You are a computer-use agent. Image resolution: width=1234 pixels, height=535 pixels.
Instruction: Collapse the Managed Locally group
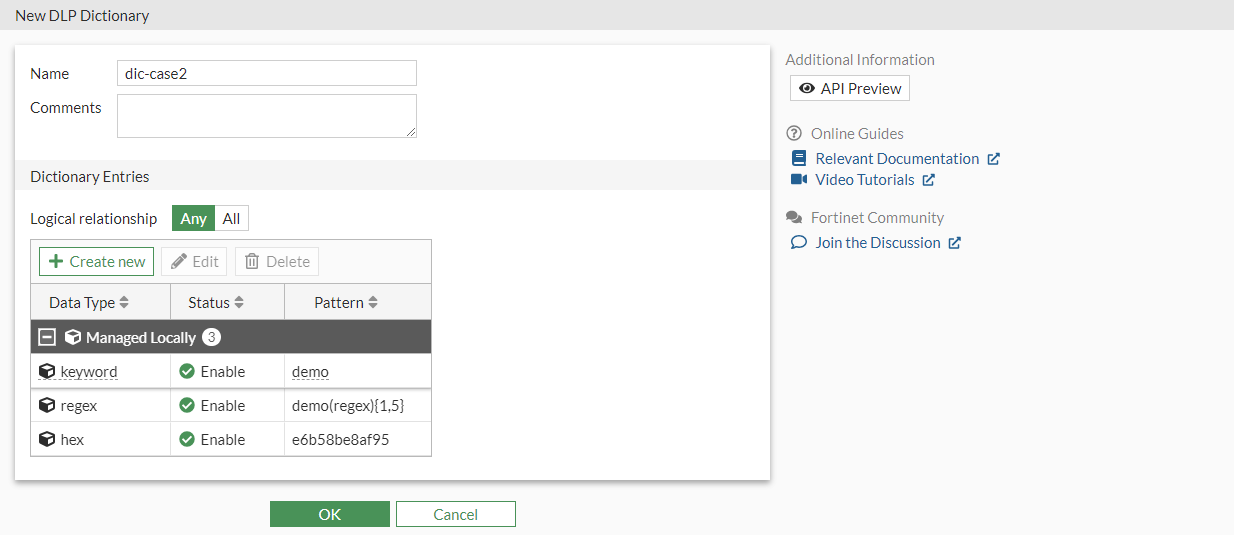tap(47, 337)
